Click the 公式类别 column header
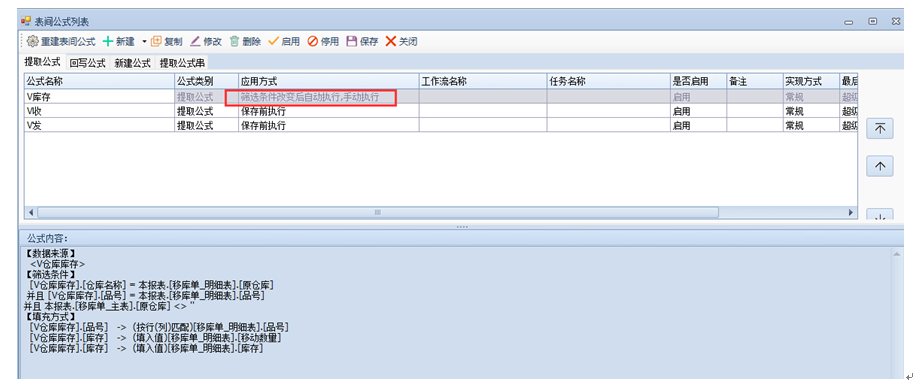923x385 pixels. pos(207,81)
